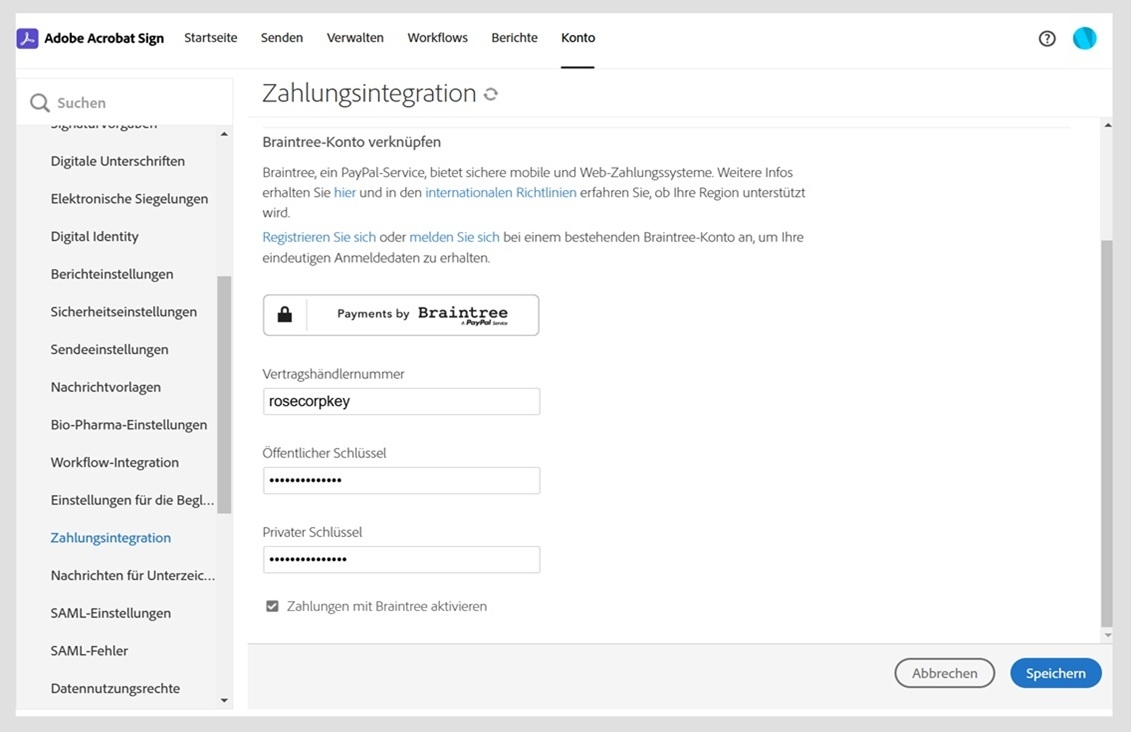Click the Speichern button

click(x=1055, y=672)
